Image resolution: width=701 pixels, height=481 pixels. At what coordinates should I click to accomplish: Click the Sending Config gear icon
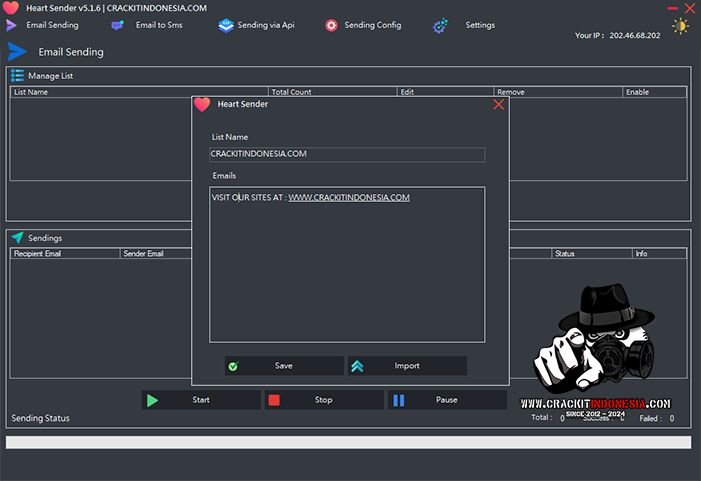click(331, 25)
